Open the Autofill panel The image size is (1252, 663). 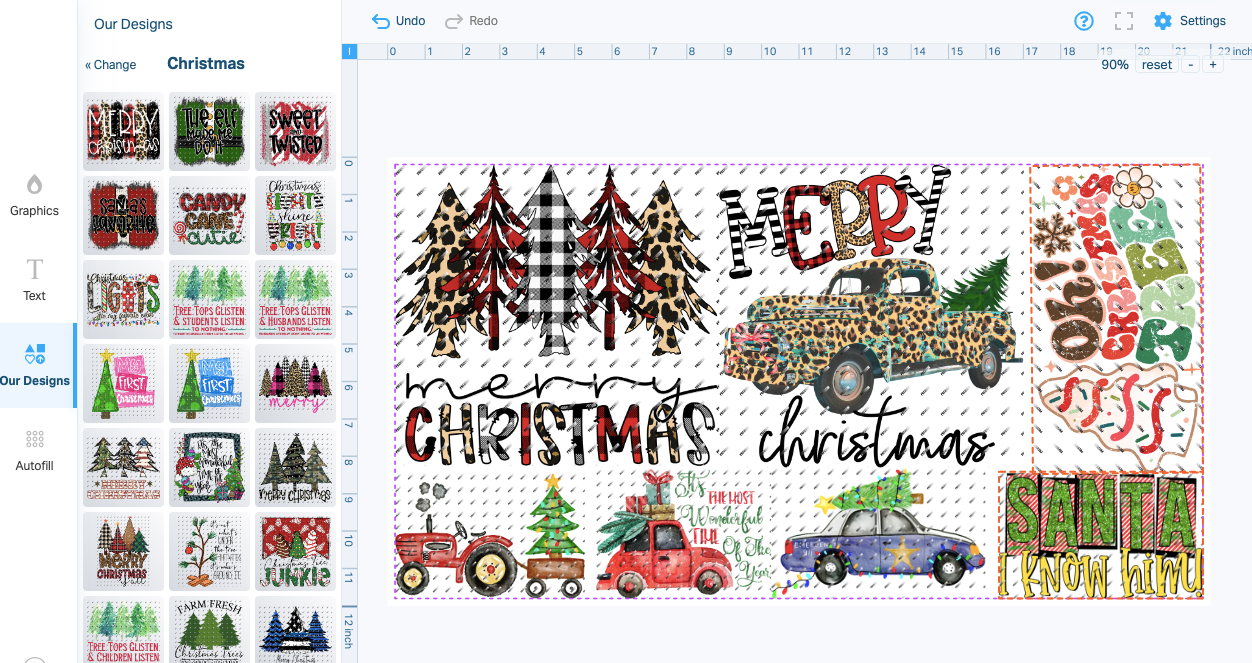pyautogui.click(x=35, y=450)
